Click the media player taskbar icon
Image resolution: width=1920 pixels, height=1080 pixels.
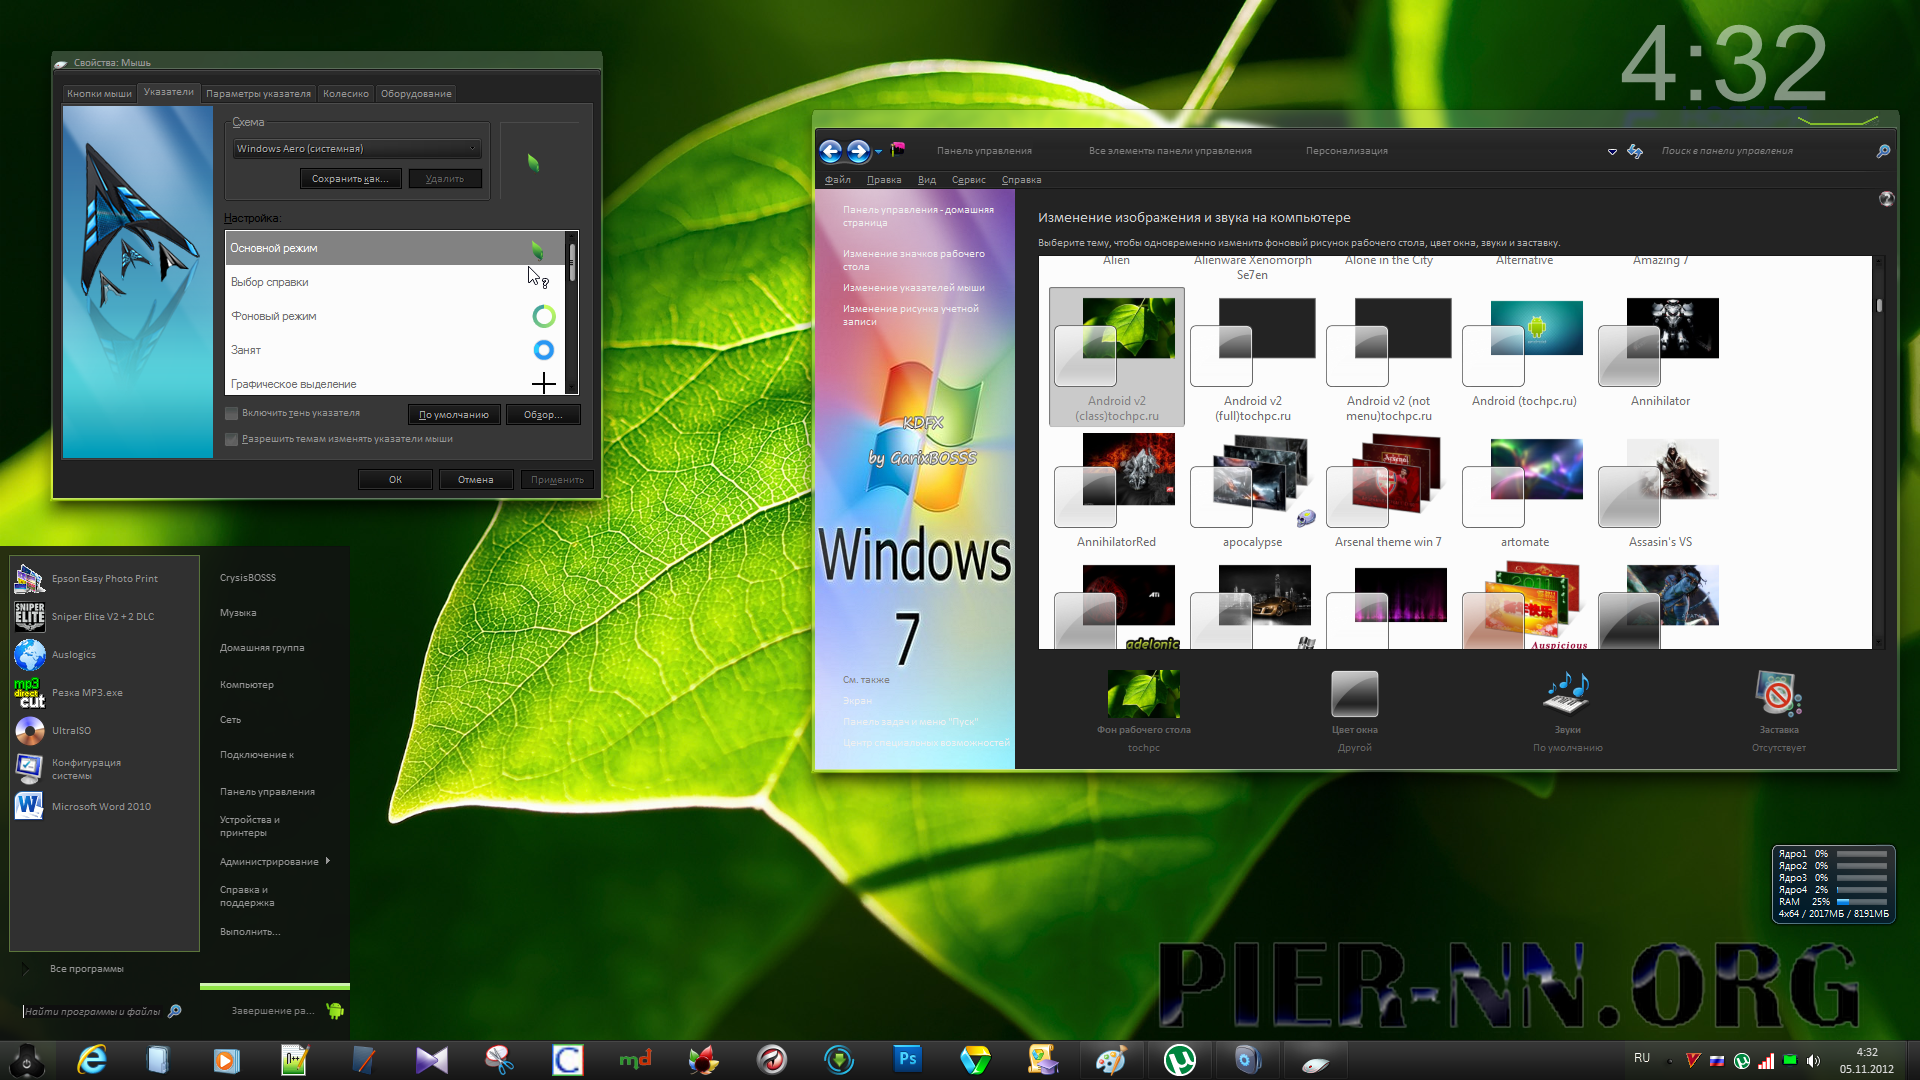tap(227, 1059)
